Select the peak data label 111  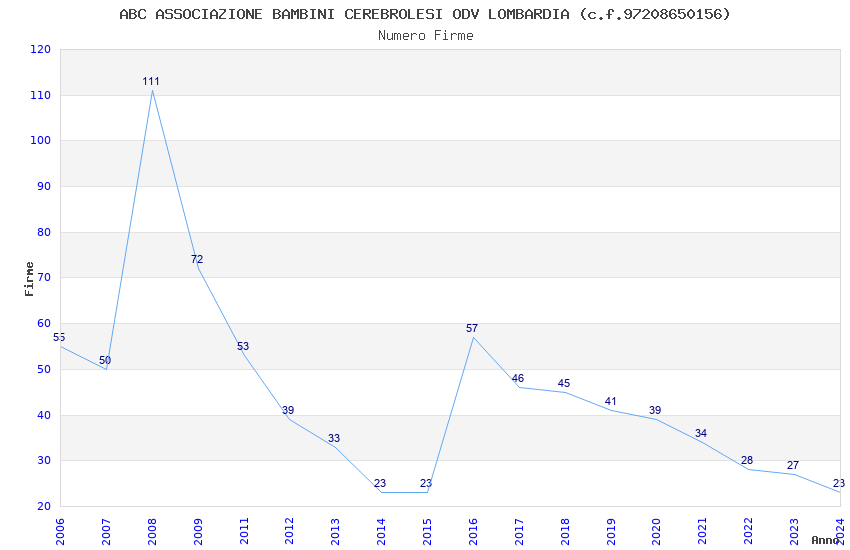(151, 81)
